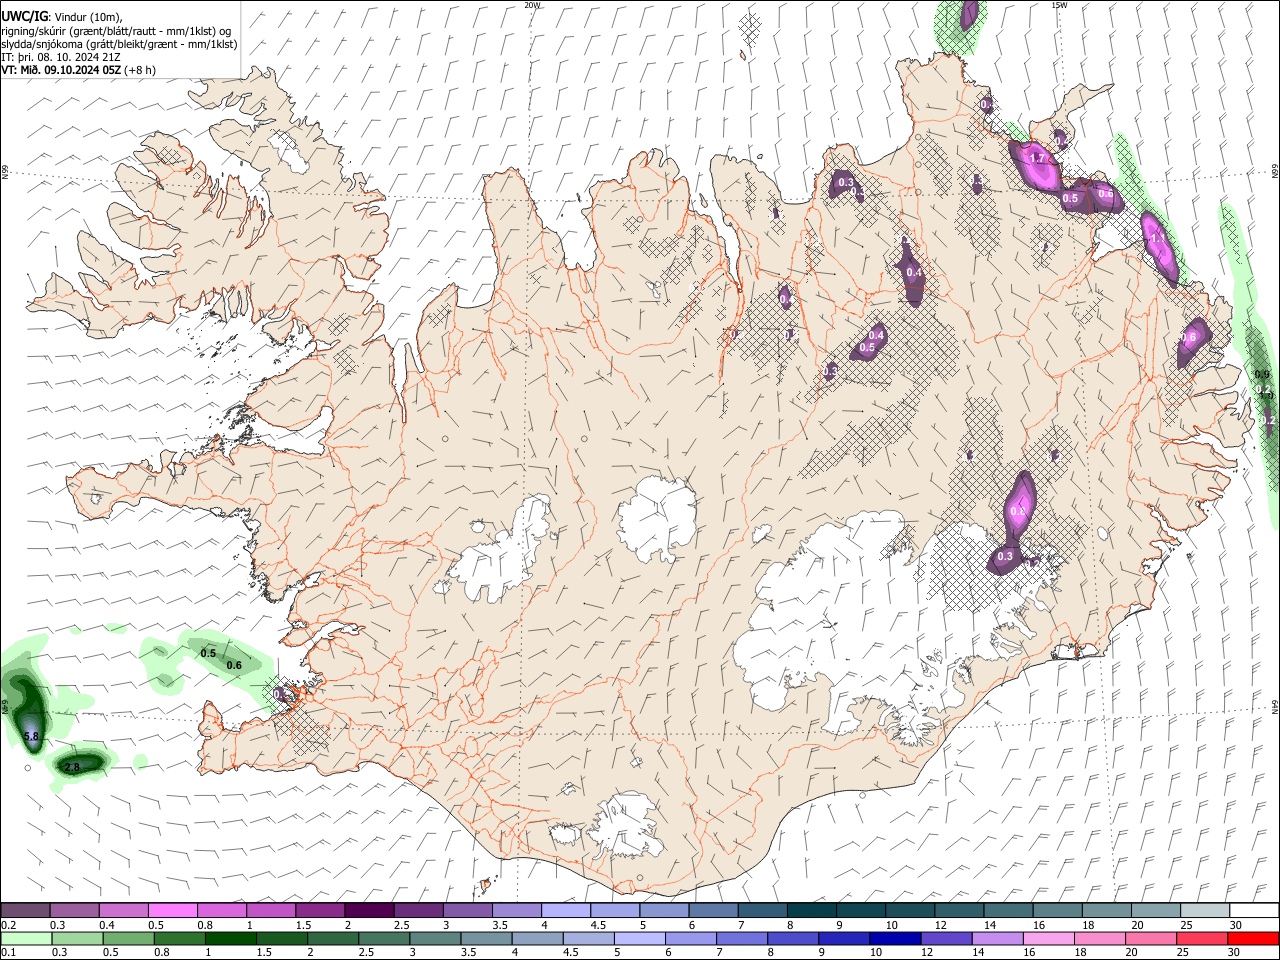Click the green 0.6 precipitation label in Faxaflói
Screen dimensions: 1280x960
coord(235,665)
